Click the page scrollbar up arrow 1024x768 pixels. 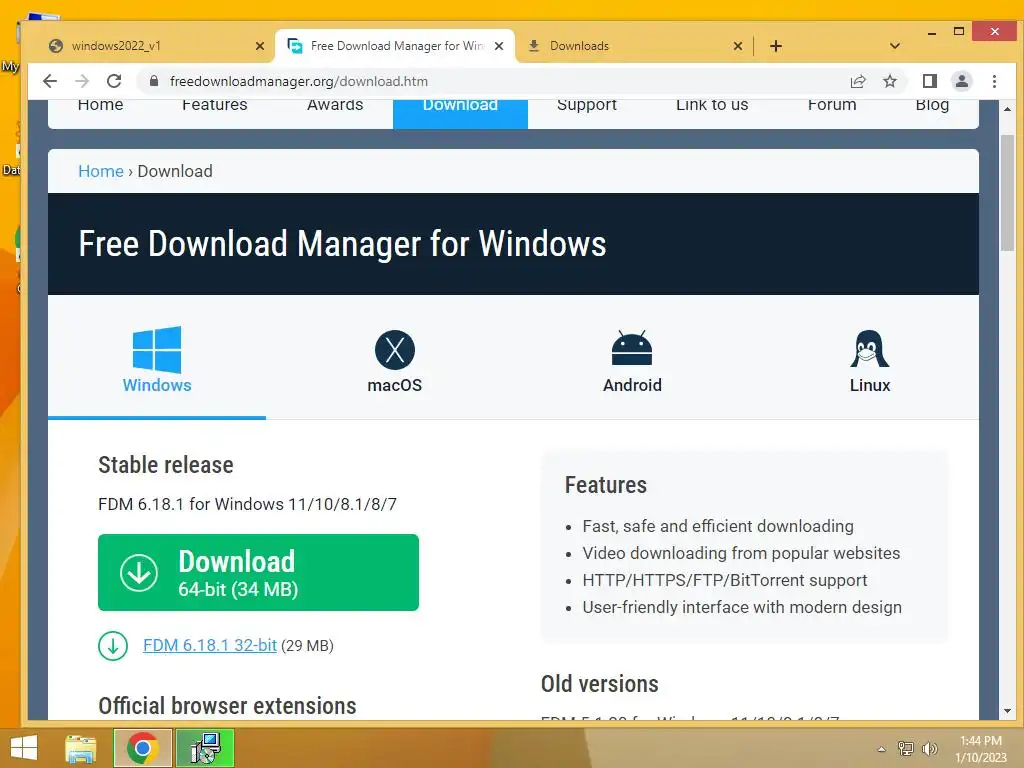[1007, 108]
